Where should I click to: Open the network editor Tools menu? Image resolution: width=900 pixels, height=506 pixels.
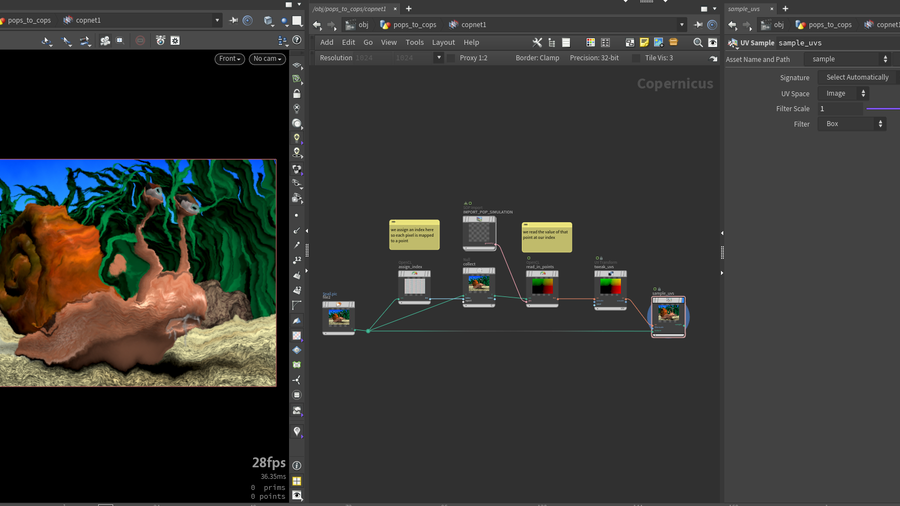point(414,43)
